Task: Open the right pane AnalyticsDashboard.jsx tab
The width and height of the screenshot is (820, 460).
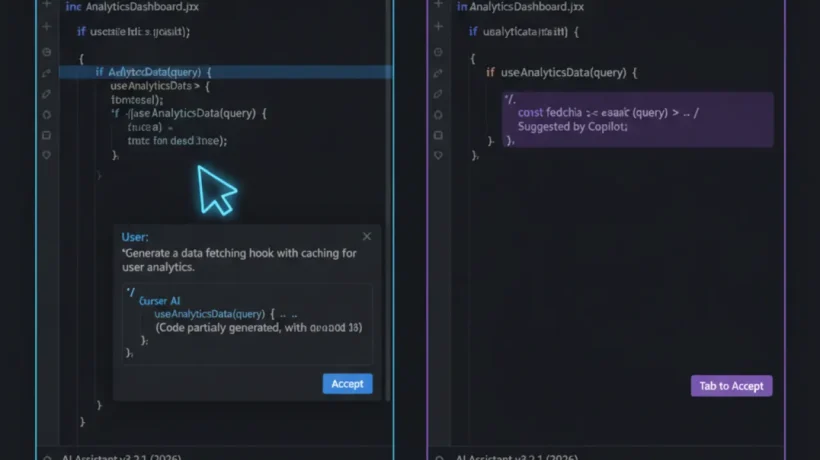Action: click(526, 7)
